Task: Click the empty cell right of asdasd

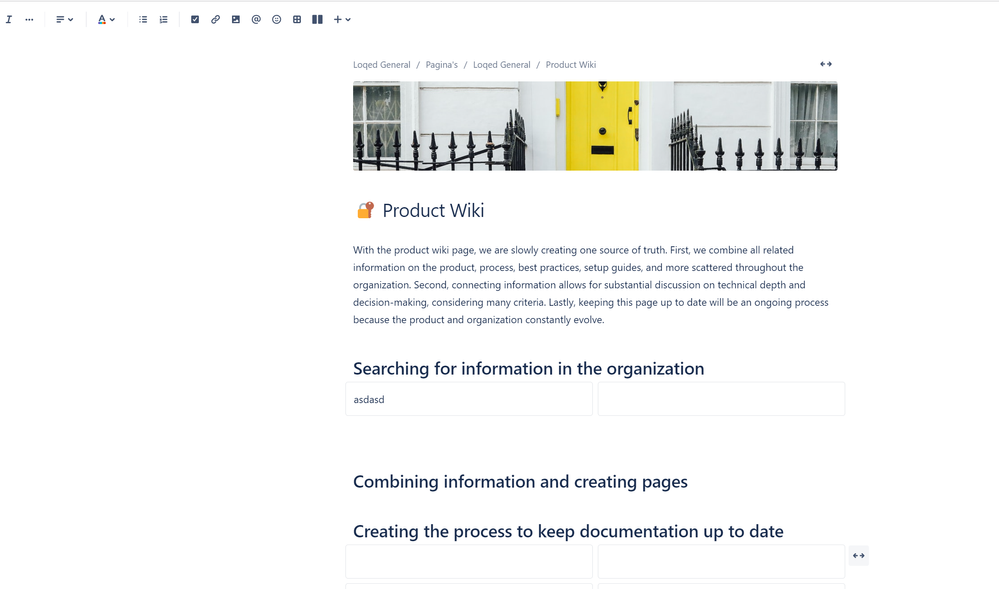Action: coord(721,399)
